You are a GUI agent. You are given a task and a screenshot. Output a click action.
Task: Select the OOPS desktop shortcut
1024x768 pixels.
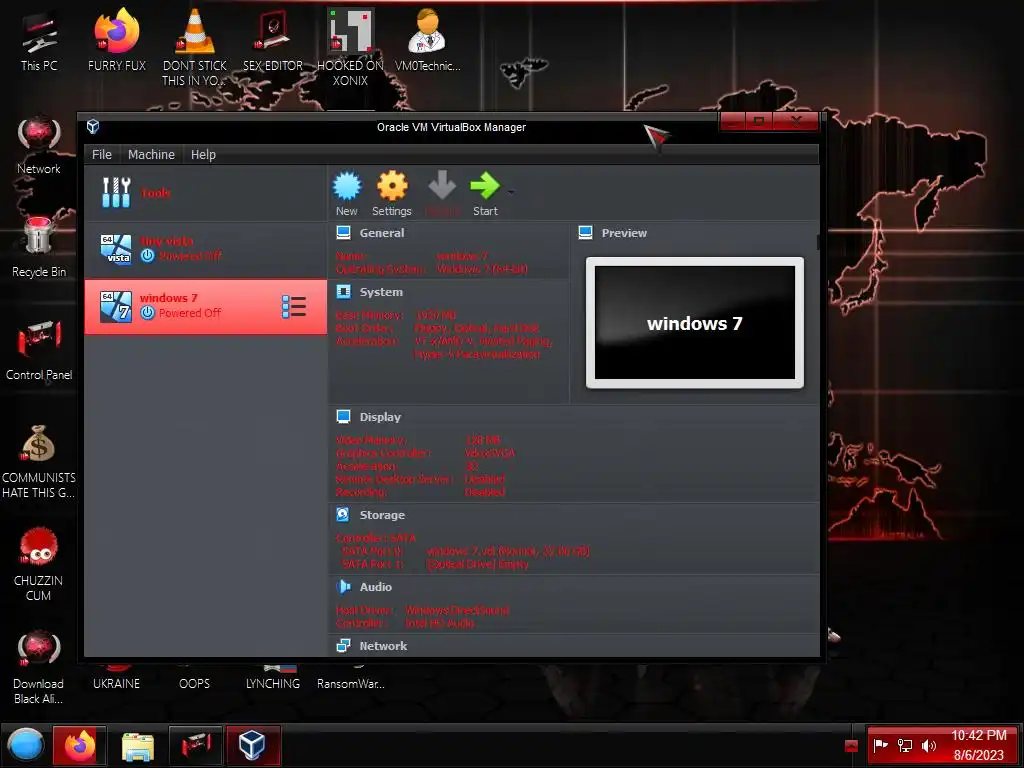tap(195, 678)
